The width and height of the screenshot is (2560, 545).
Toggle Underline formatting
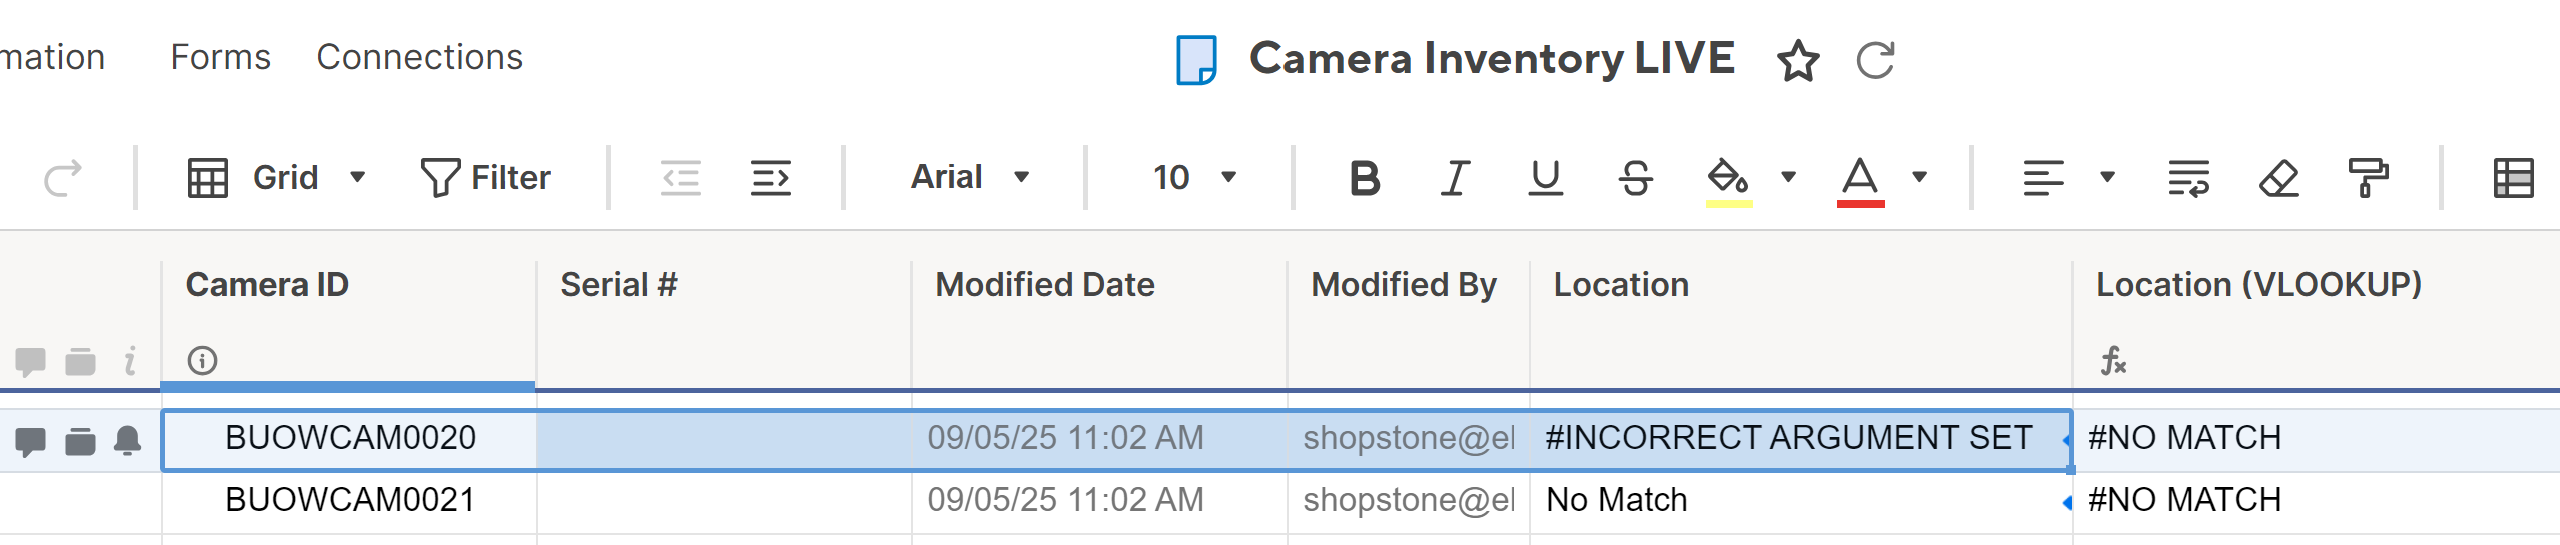[1546, 178]
